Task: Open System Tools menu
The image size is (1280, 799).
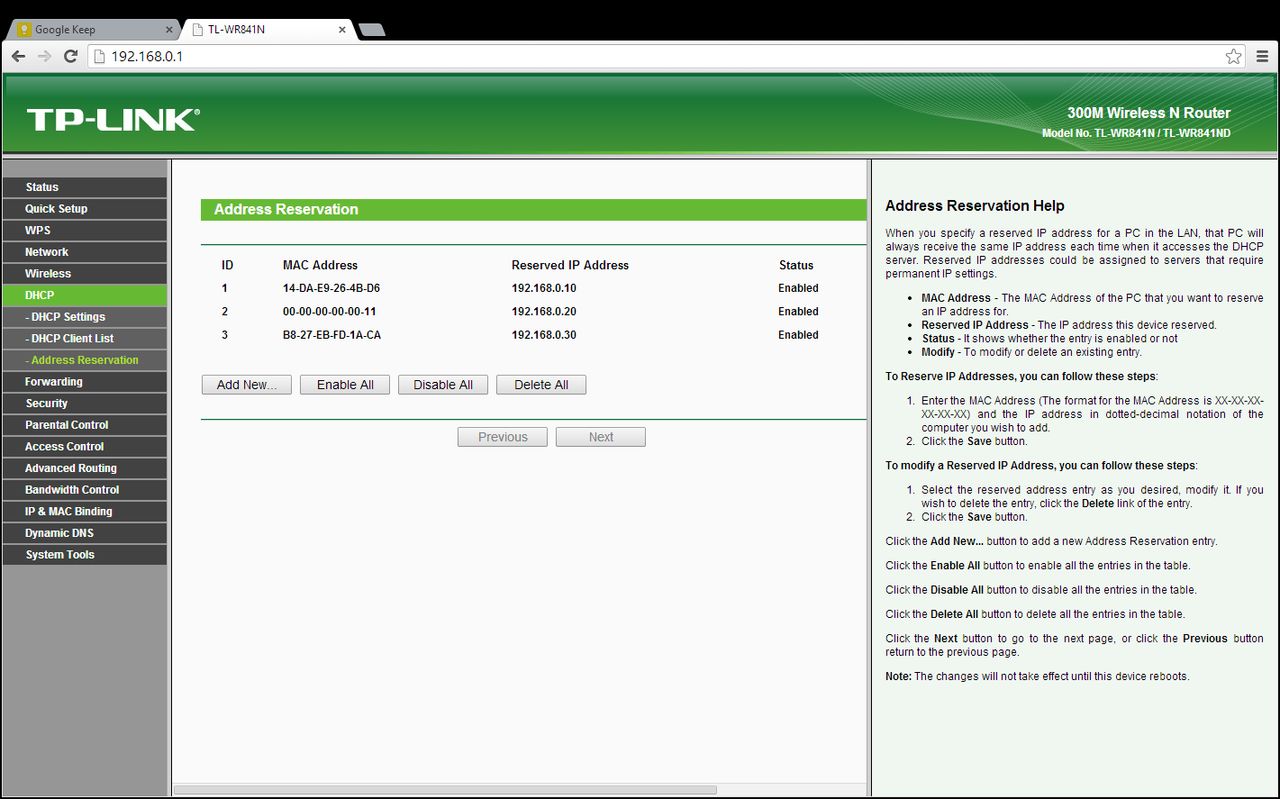Action: 84,555
